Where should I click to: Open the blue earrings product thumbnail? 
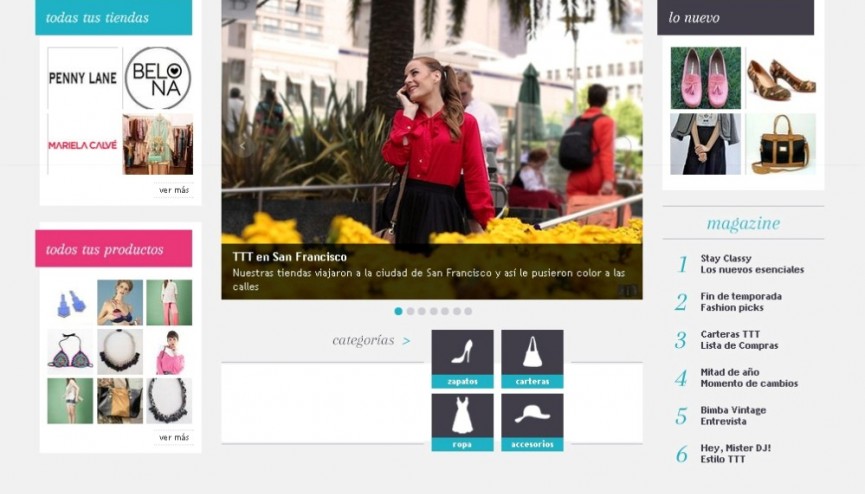(70, 302)
